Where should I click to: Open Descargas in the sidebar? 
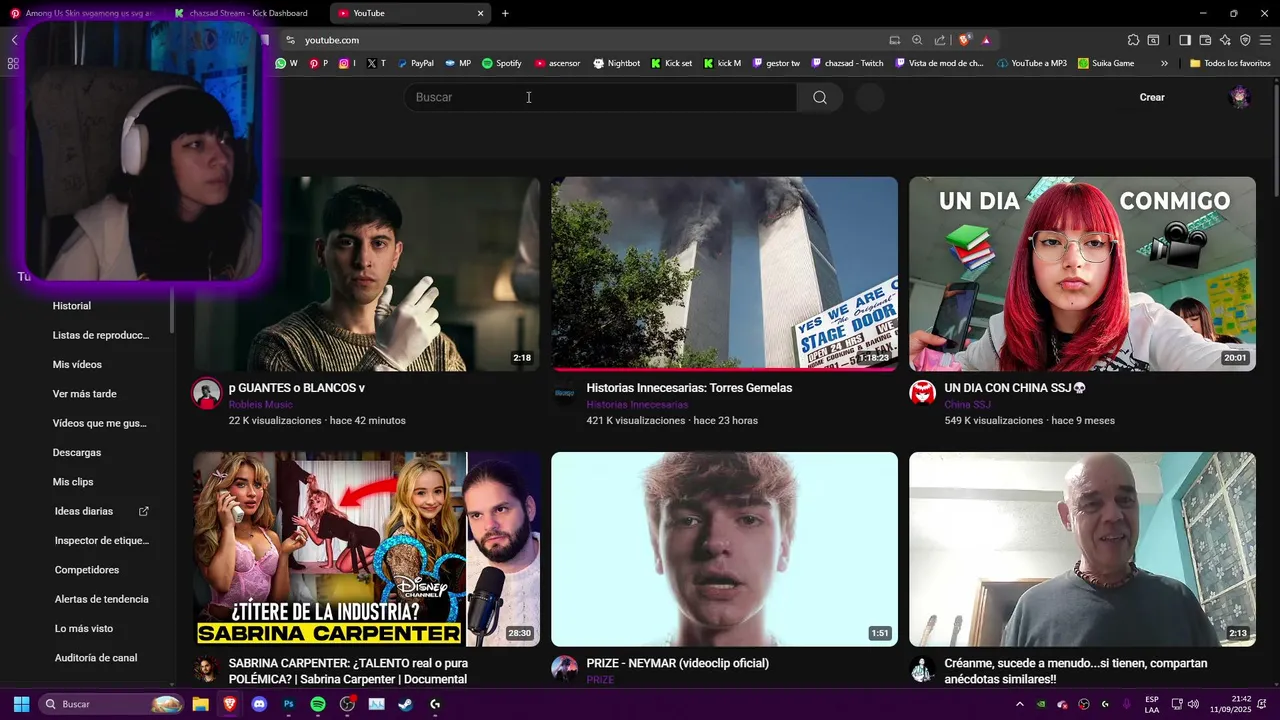point(77,453)
